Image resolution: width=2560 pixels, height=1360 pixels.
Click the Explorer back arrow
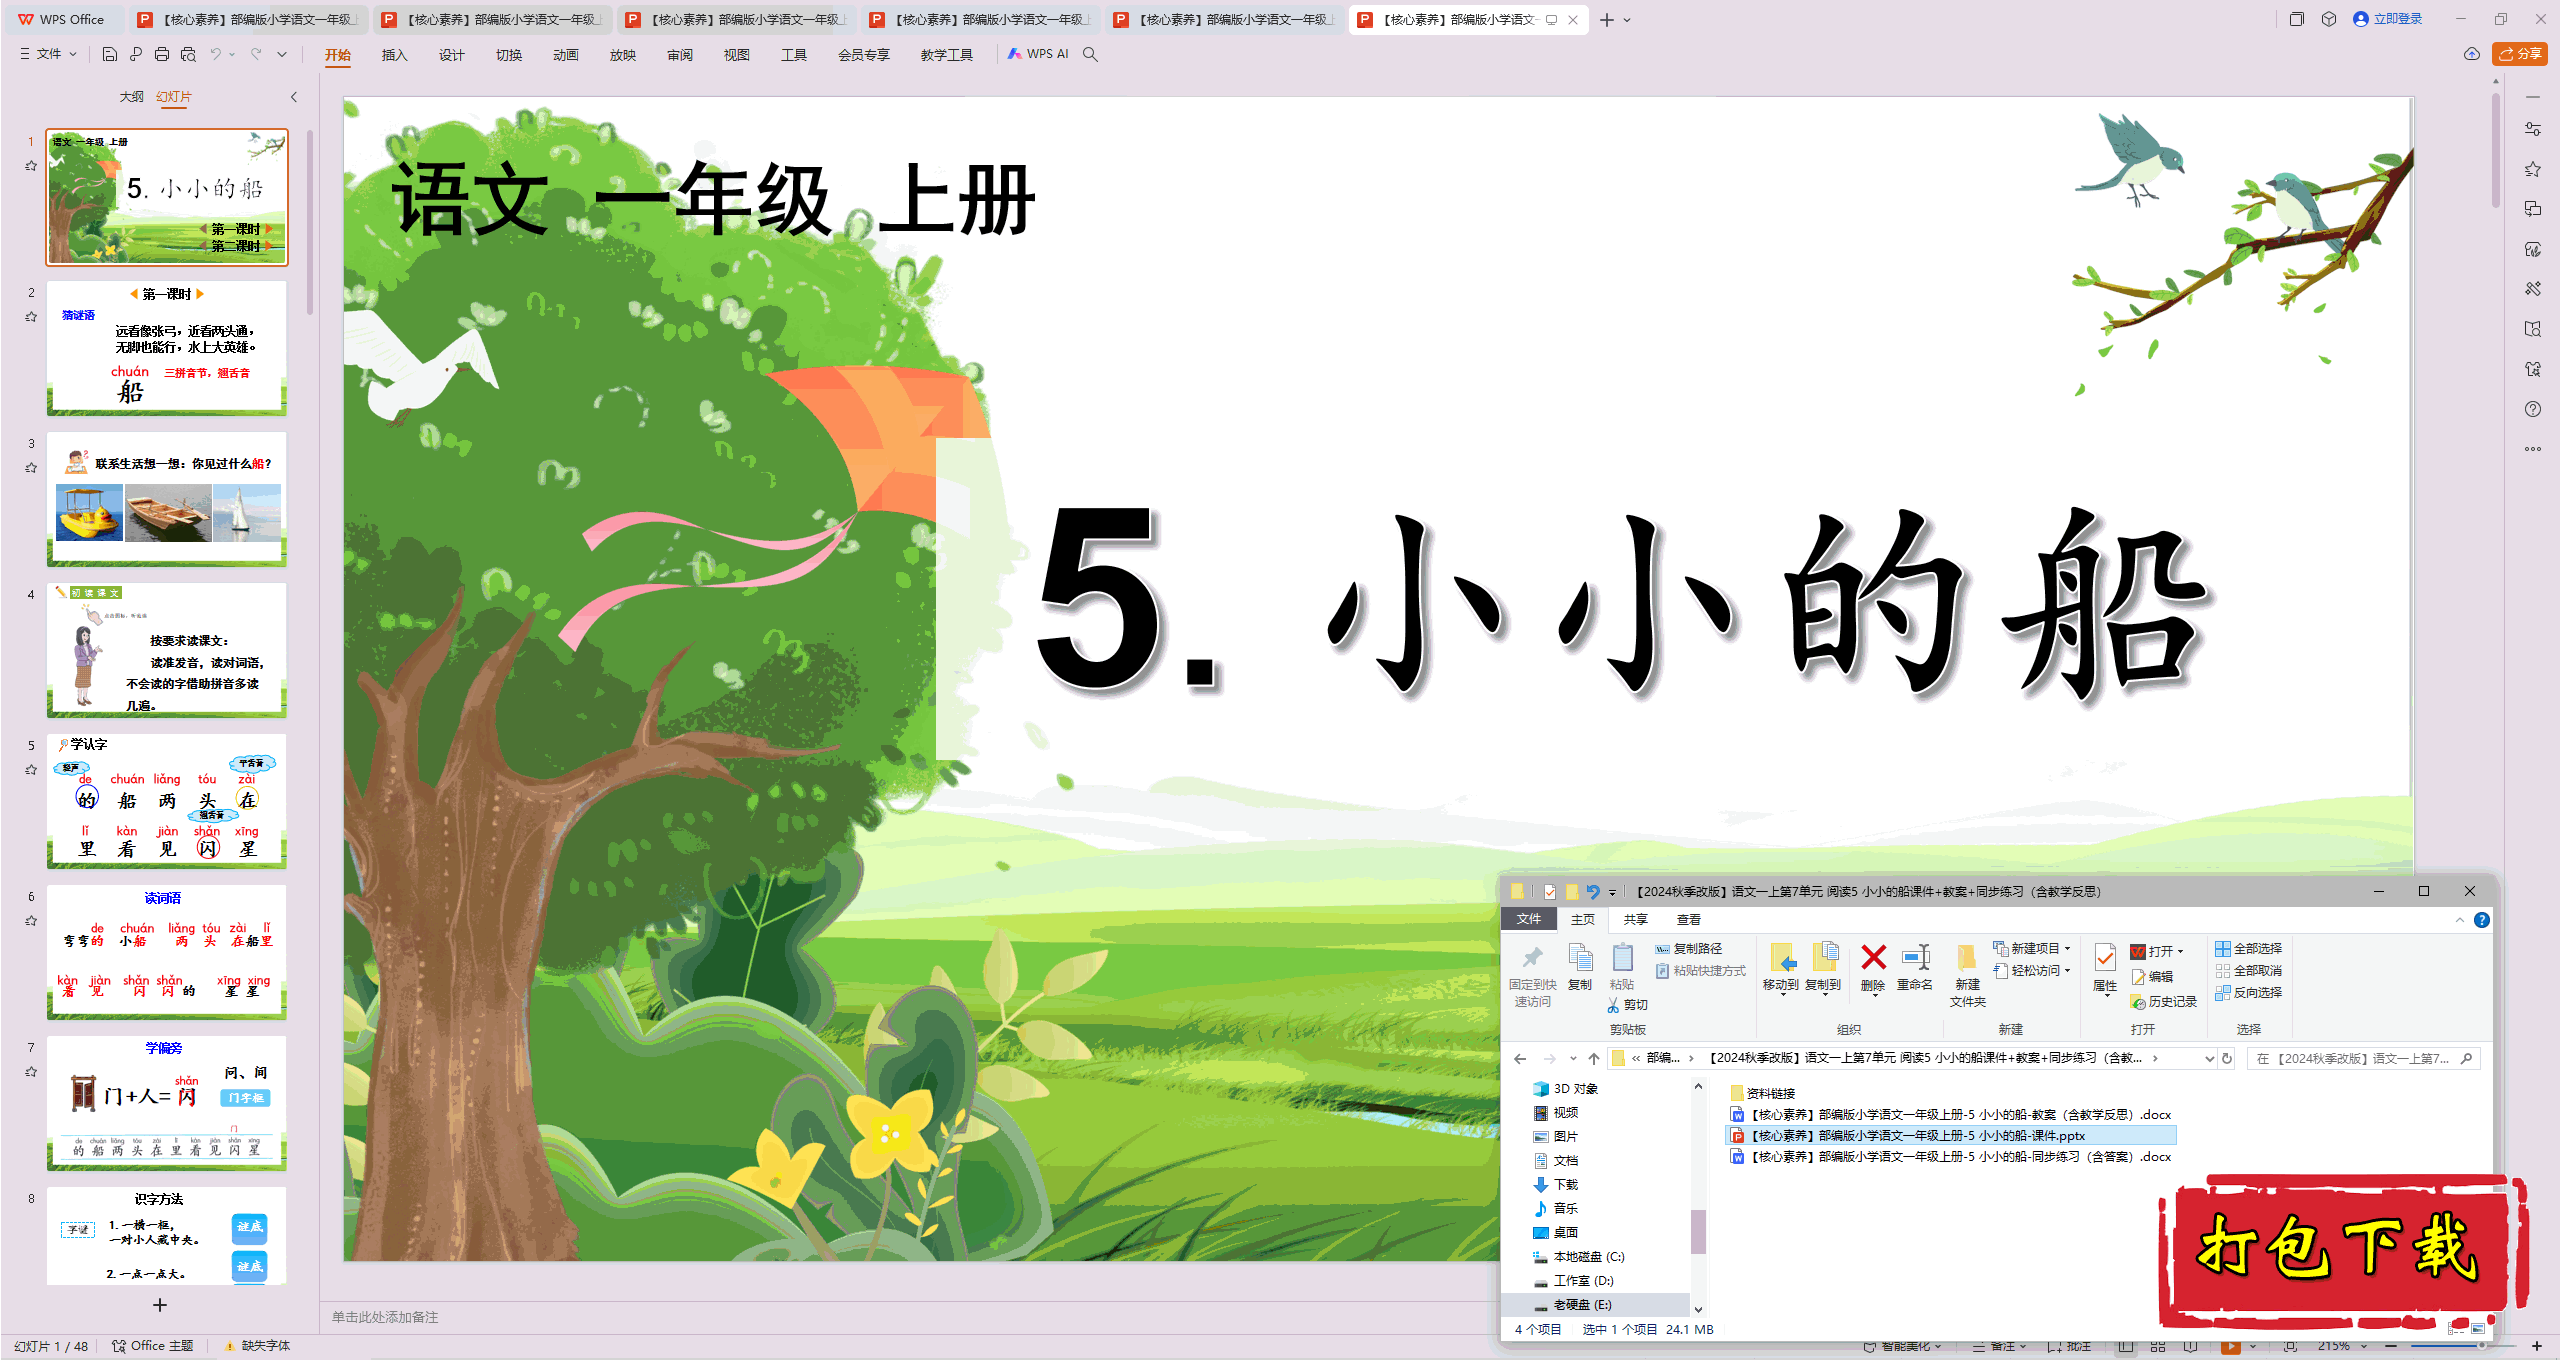coord(1520,1058)
